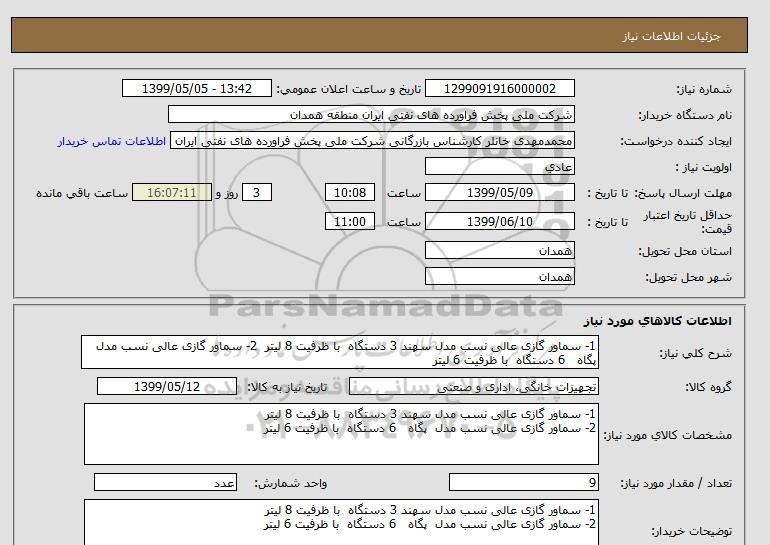Click the label مشخصات کالای مورد نیاز

pos(667,435)
